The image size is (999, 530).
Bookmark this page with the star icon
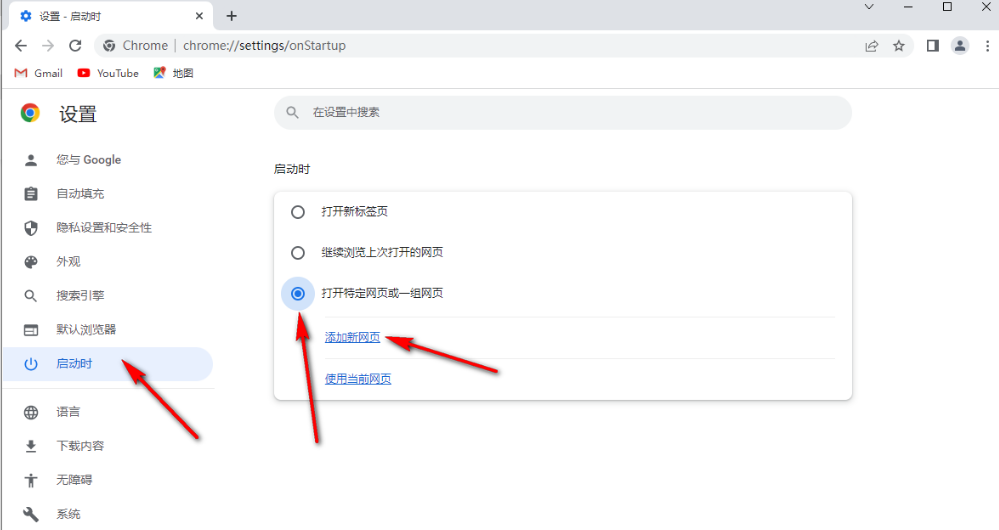tap(898, 46)
